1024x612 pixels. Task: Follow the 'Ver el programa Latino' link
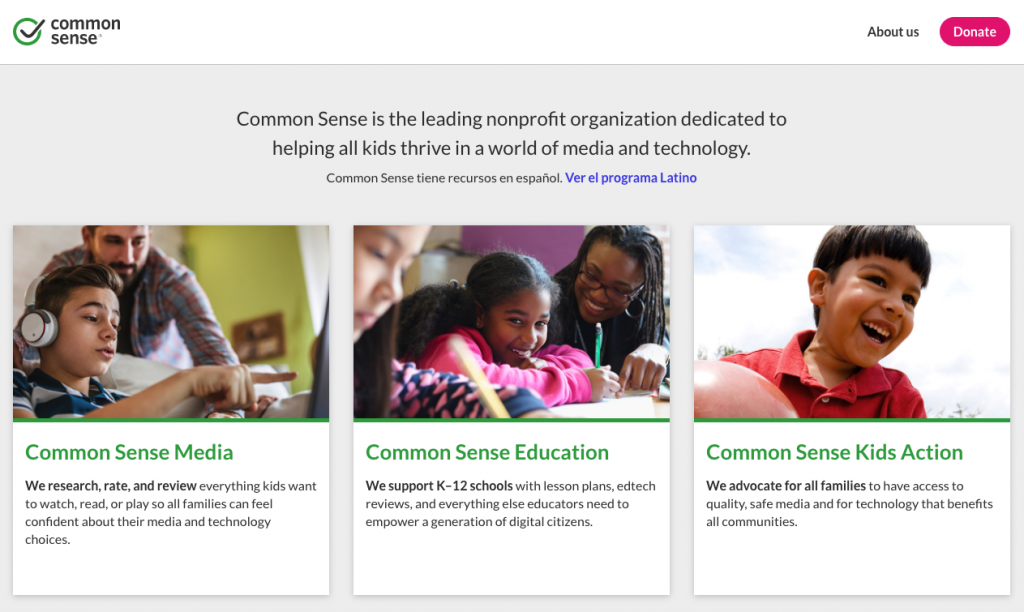pos(630,178)
